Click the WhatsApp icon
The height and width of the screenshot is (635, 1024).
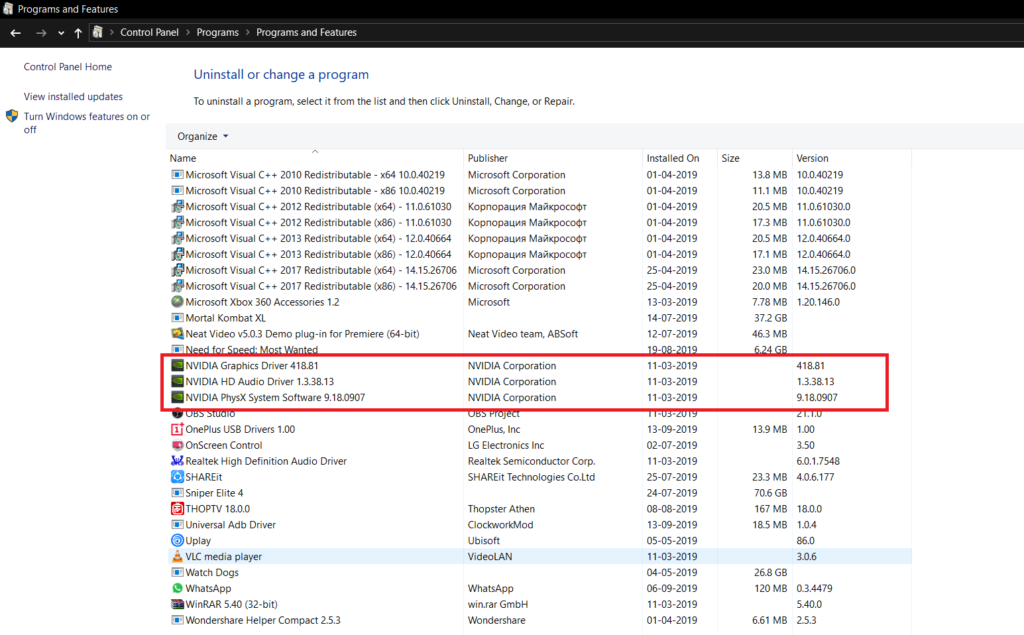point(177,588)
